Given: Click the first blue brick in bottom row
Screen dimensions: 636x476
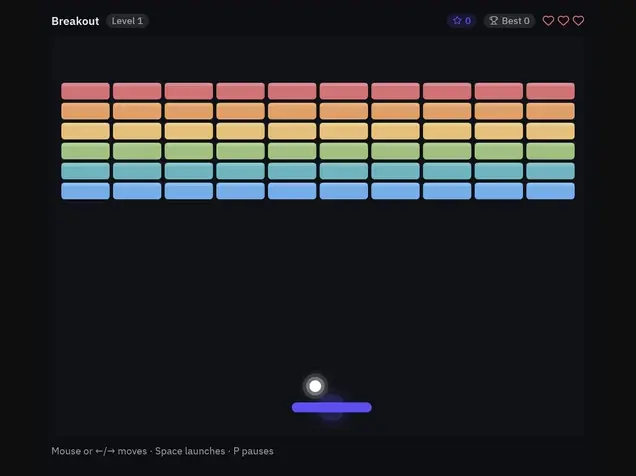Looking at the screenshot, I should pyautogui.click(x=86, y=191).
